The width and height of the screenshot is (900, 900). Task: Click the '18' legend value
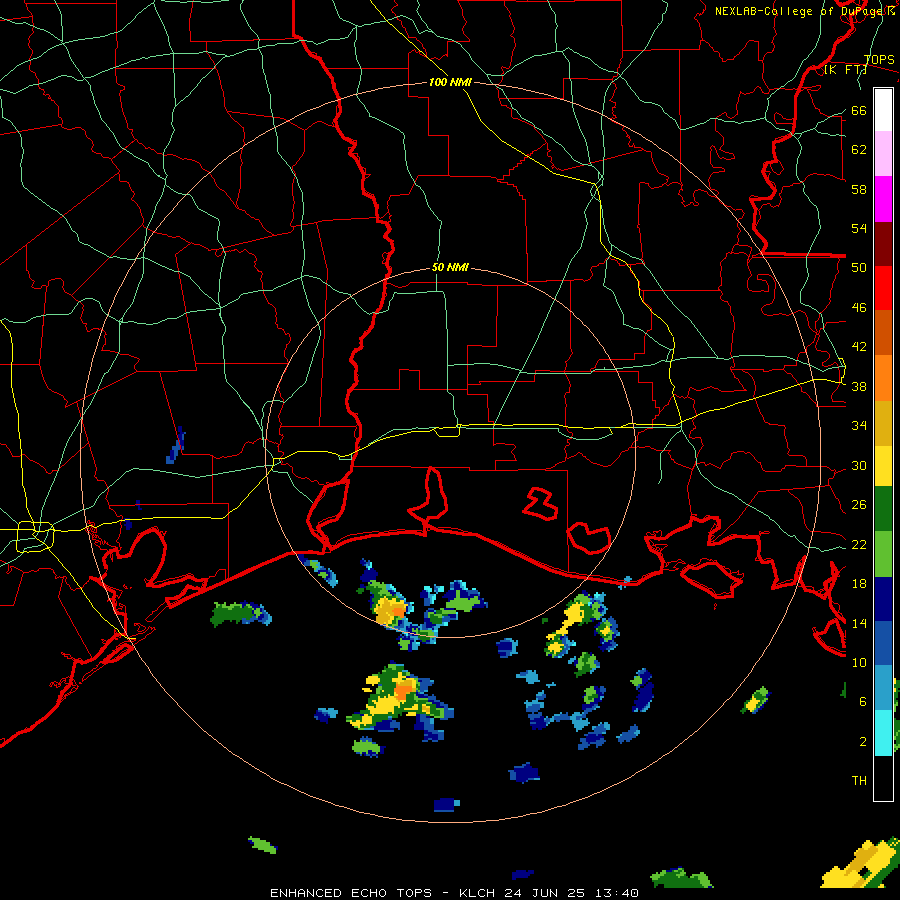(x=859, y=584)
